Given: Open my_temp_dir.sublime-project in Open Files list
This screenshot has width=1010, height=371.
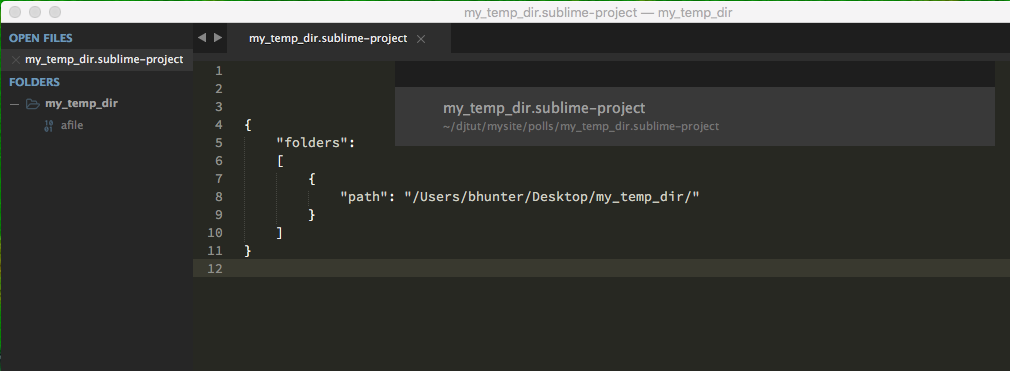Looking at the screenshot, I should point(104,60).
